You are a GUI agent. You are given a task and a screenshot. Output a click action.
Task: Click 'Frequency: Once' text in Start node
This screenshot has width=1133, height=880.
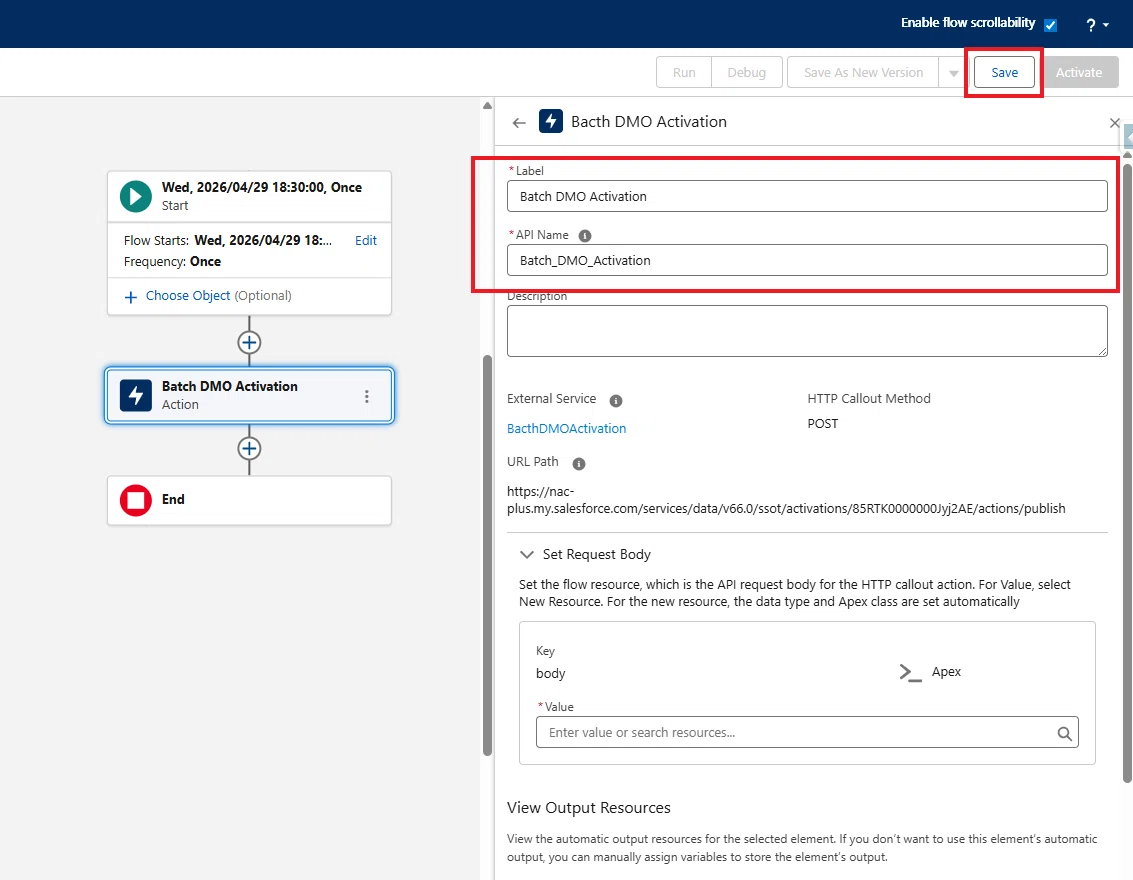[x=172, y=262]
